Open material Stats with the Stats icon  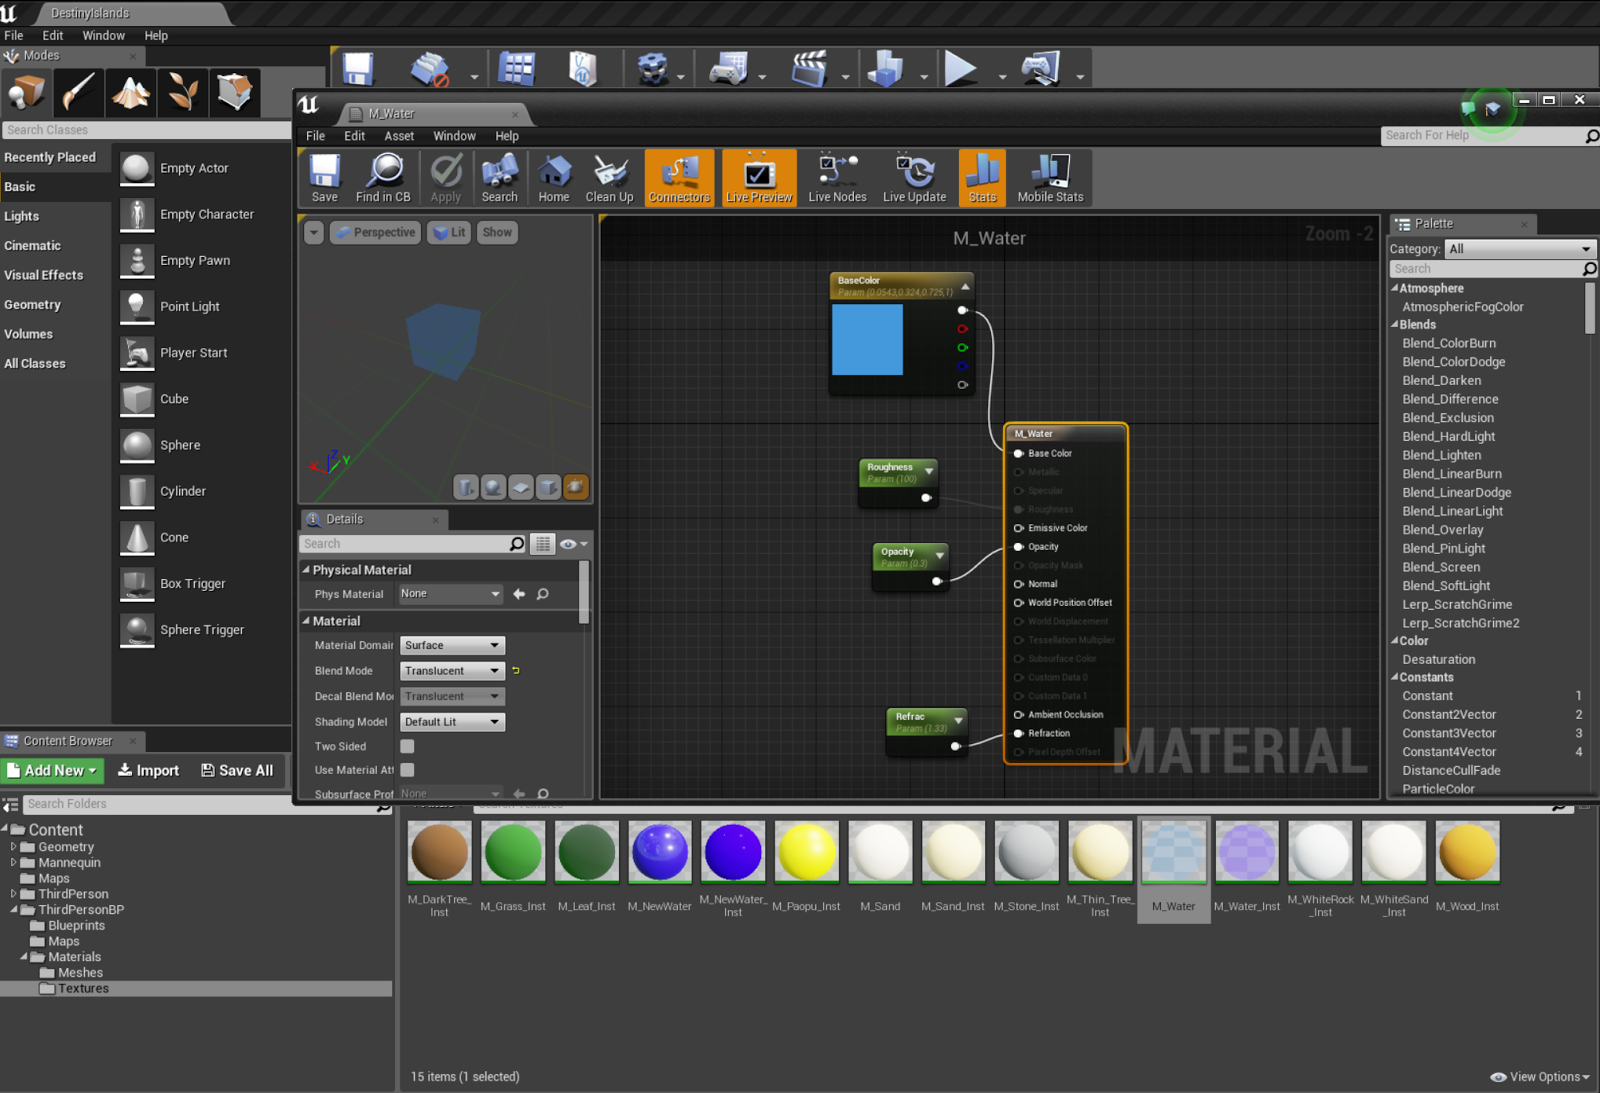(981, 177)
